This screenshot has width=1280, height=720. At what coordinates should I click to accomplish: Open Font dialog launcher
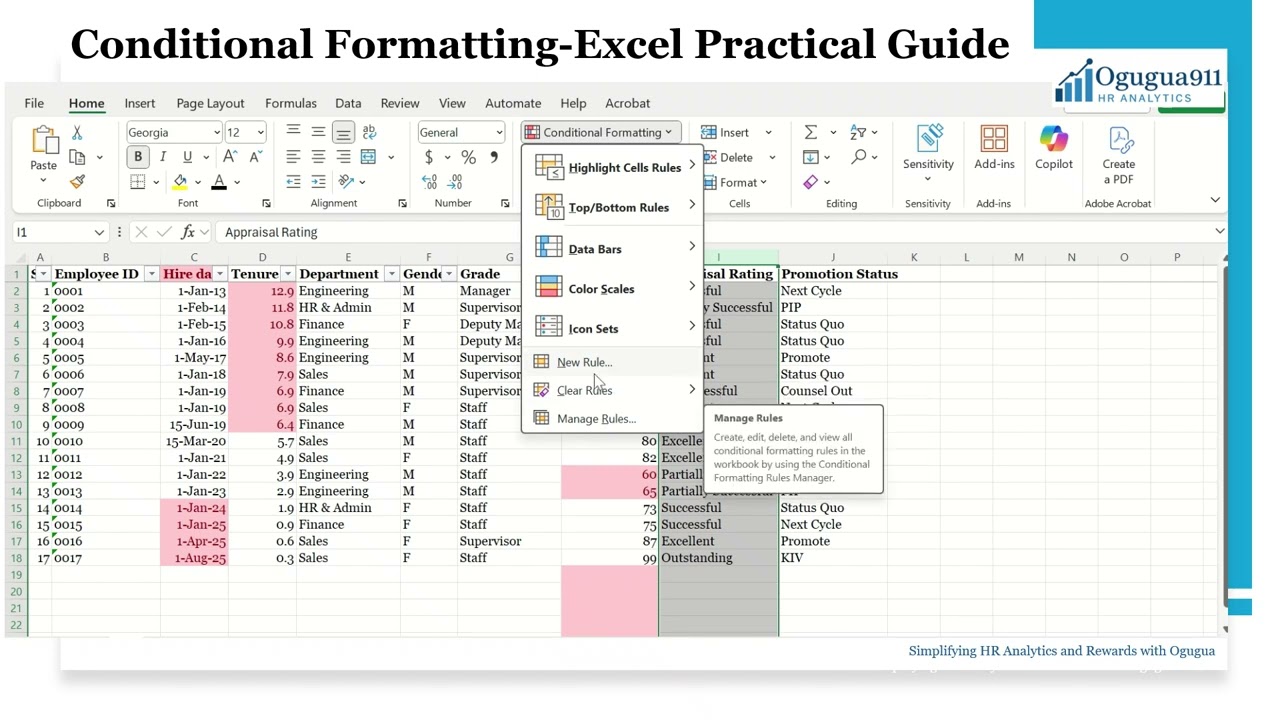coord(266,203)
